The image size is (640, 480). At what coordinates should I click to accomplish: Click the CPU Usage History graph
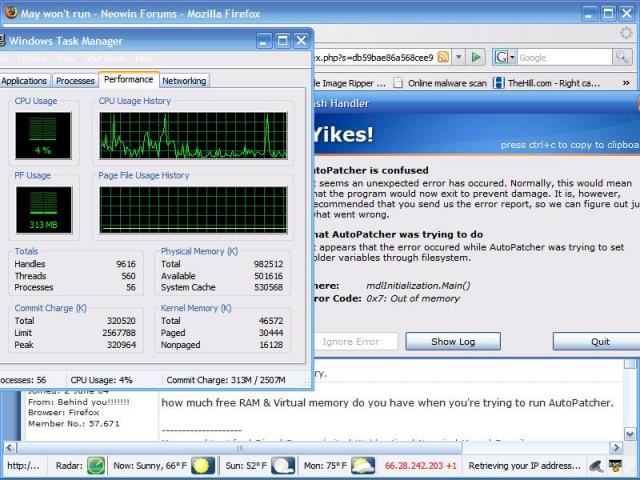[x=193, y=136]
